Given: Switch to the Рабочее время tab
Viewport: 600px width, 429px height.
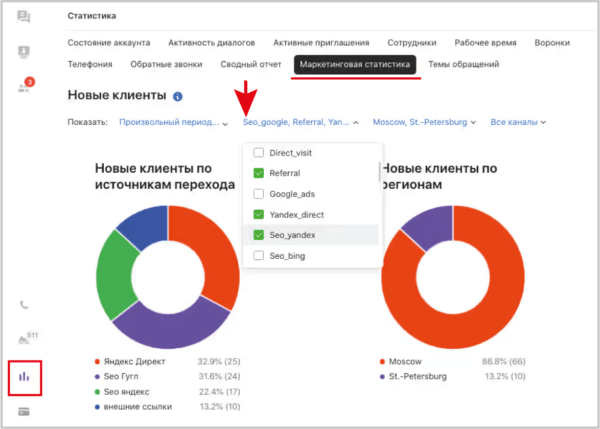Looking at the screenshot, I should pos(485,43).
